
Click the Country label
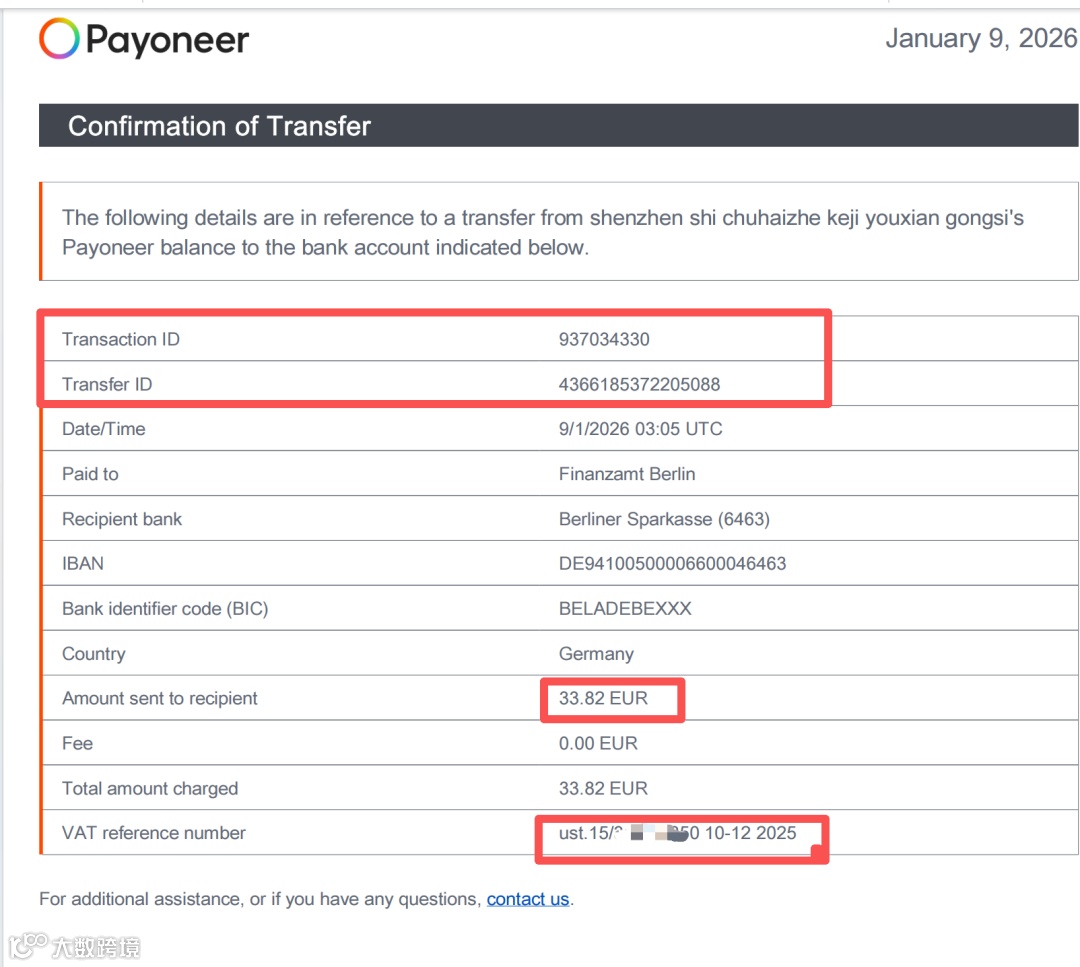coord(94,654)
